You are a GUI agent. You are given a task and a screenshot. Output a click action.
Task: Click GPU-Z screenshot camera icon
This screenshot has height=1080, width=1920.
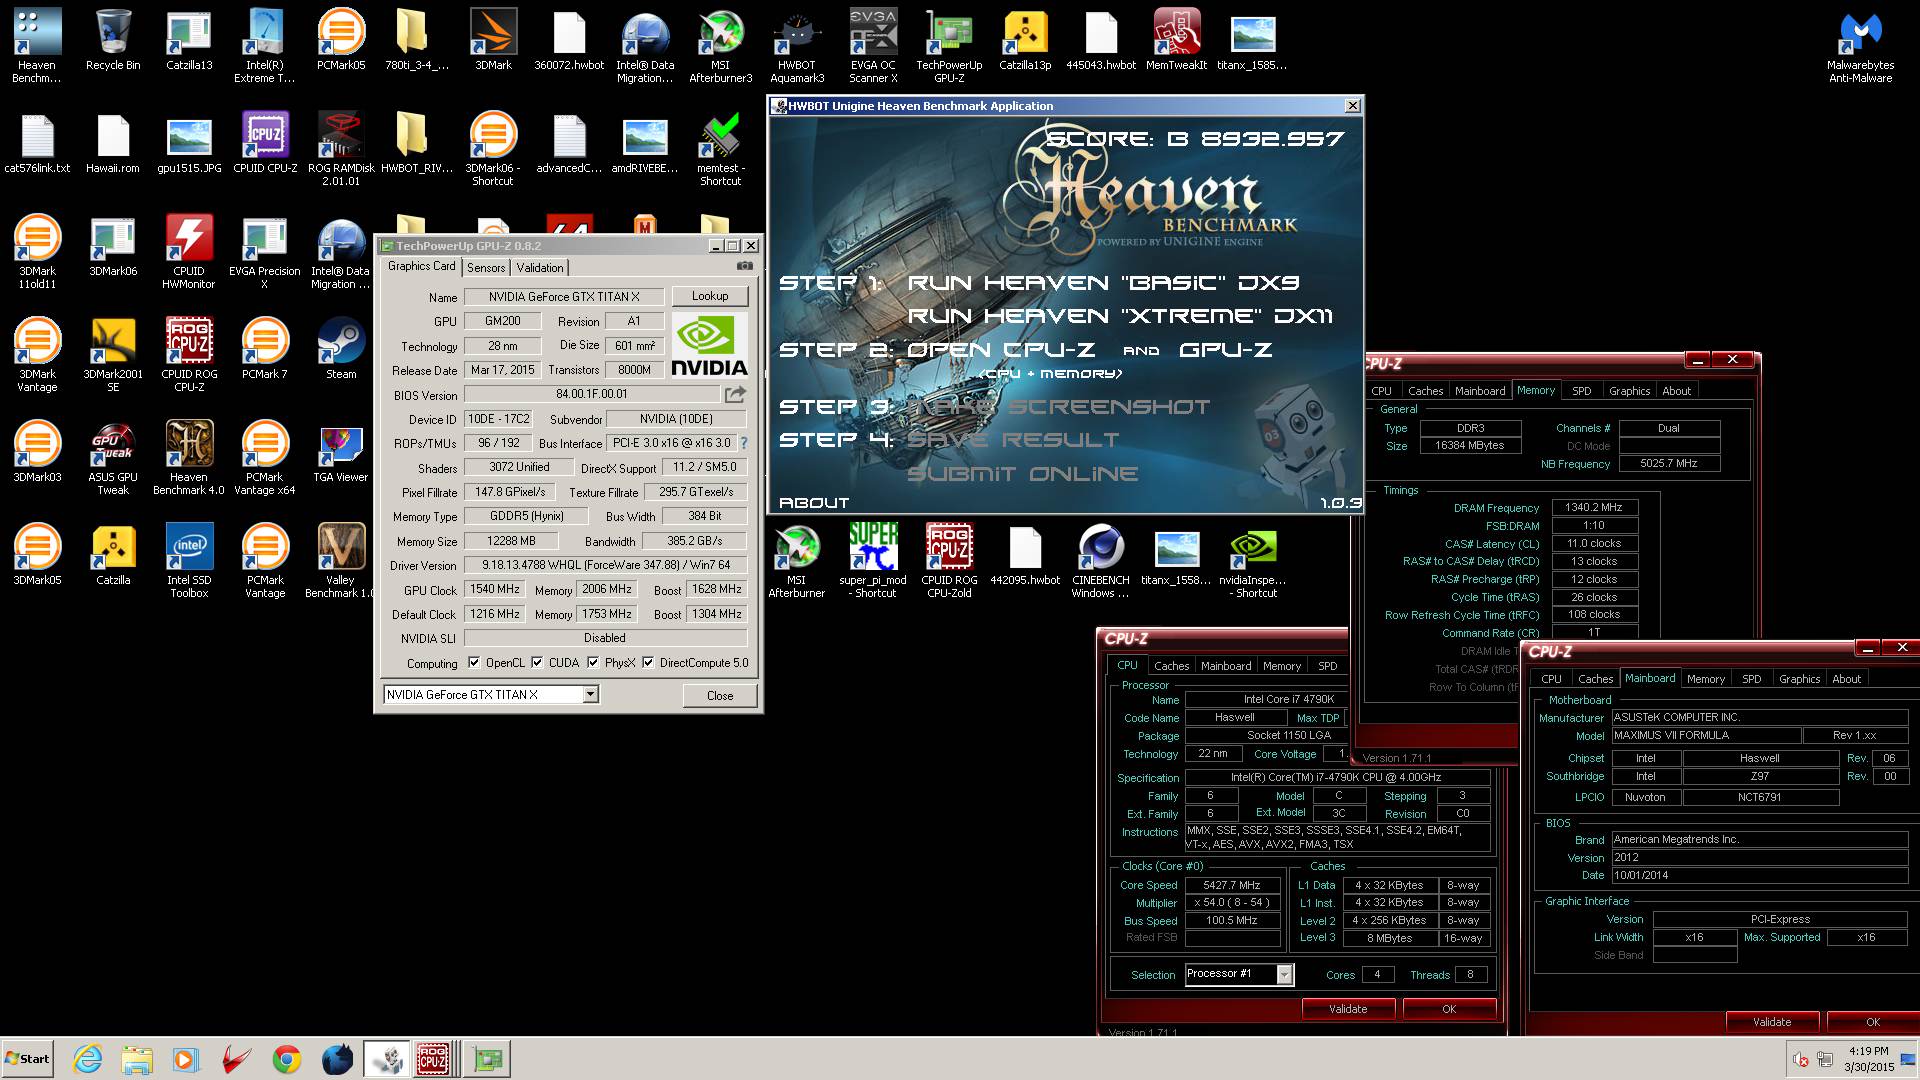point(744,266)
